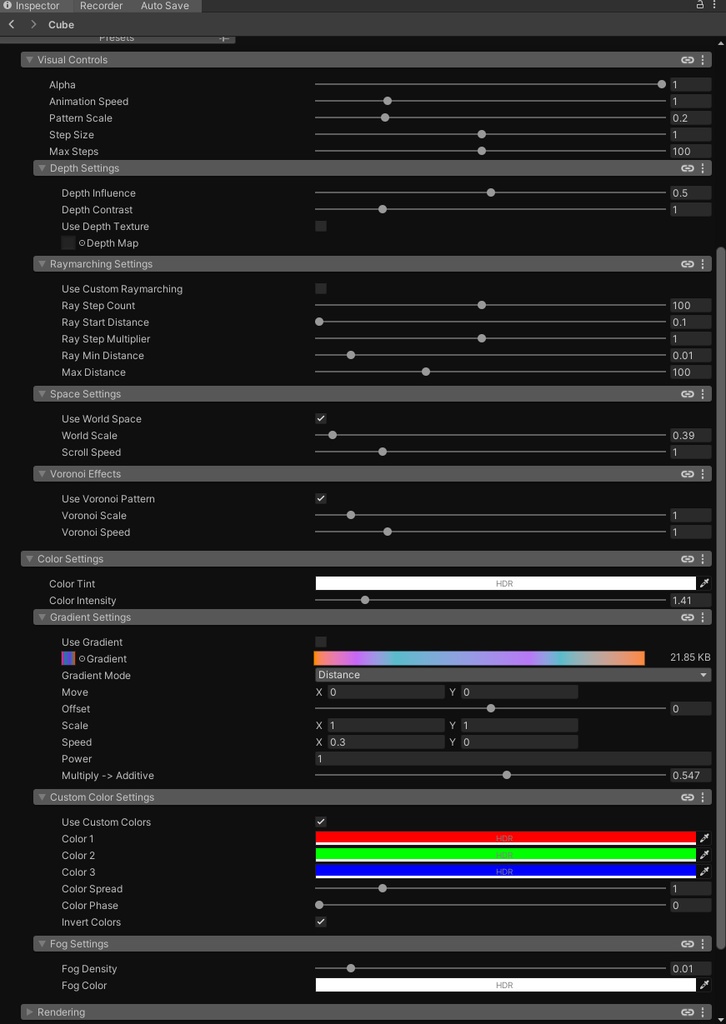Open Voronoi Effects three-dot menu
This screenshot has height=1024, width=726.
pos(702,473)
